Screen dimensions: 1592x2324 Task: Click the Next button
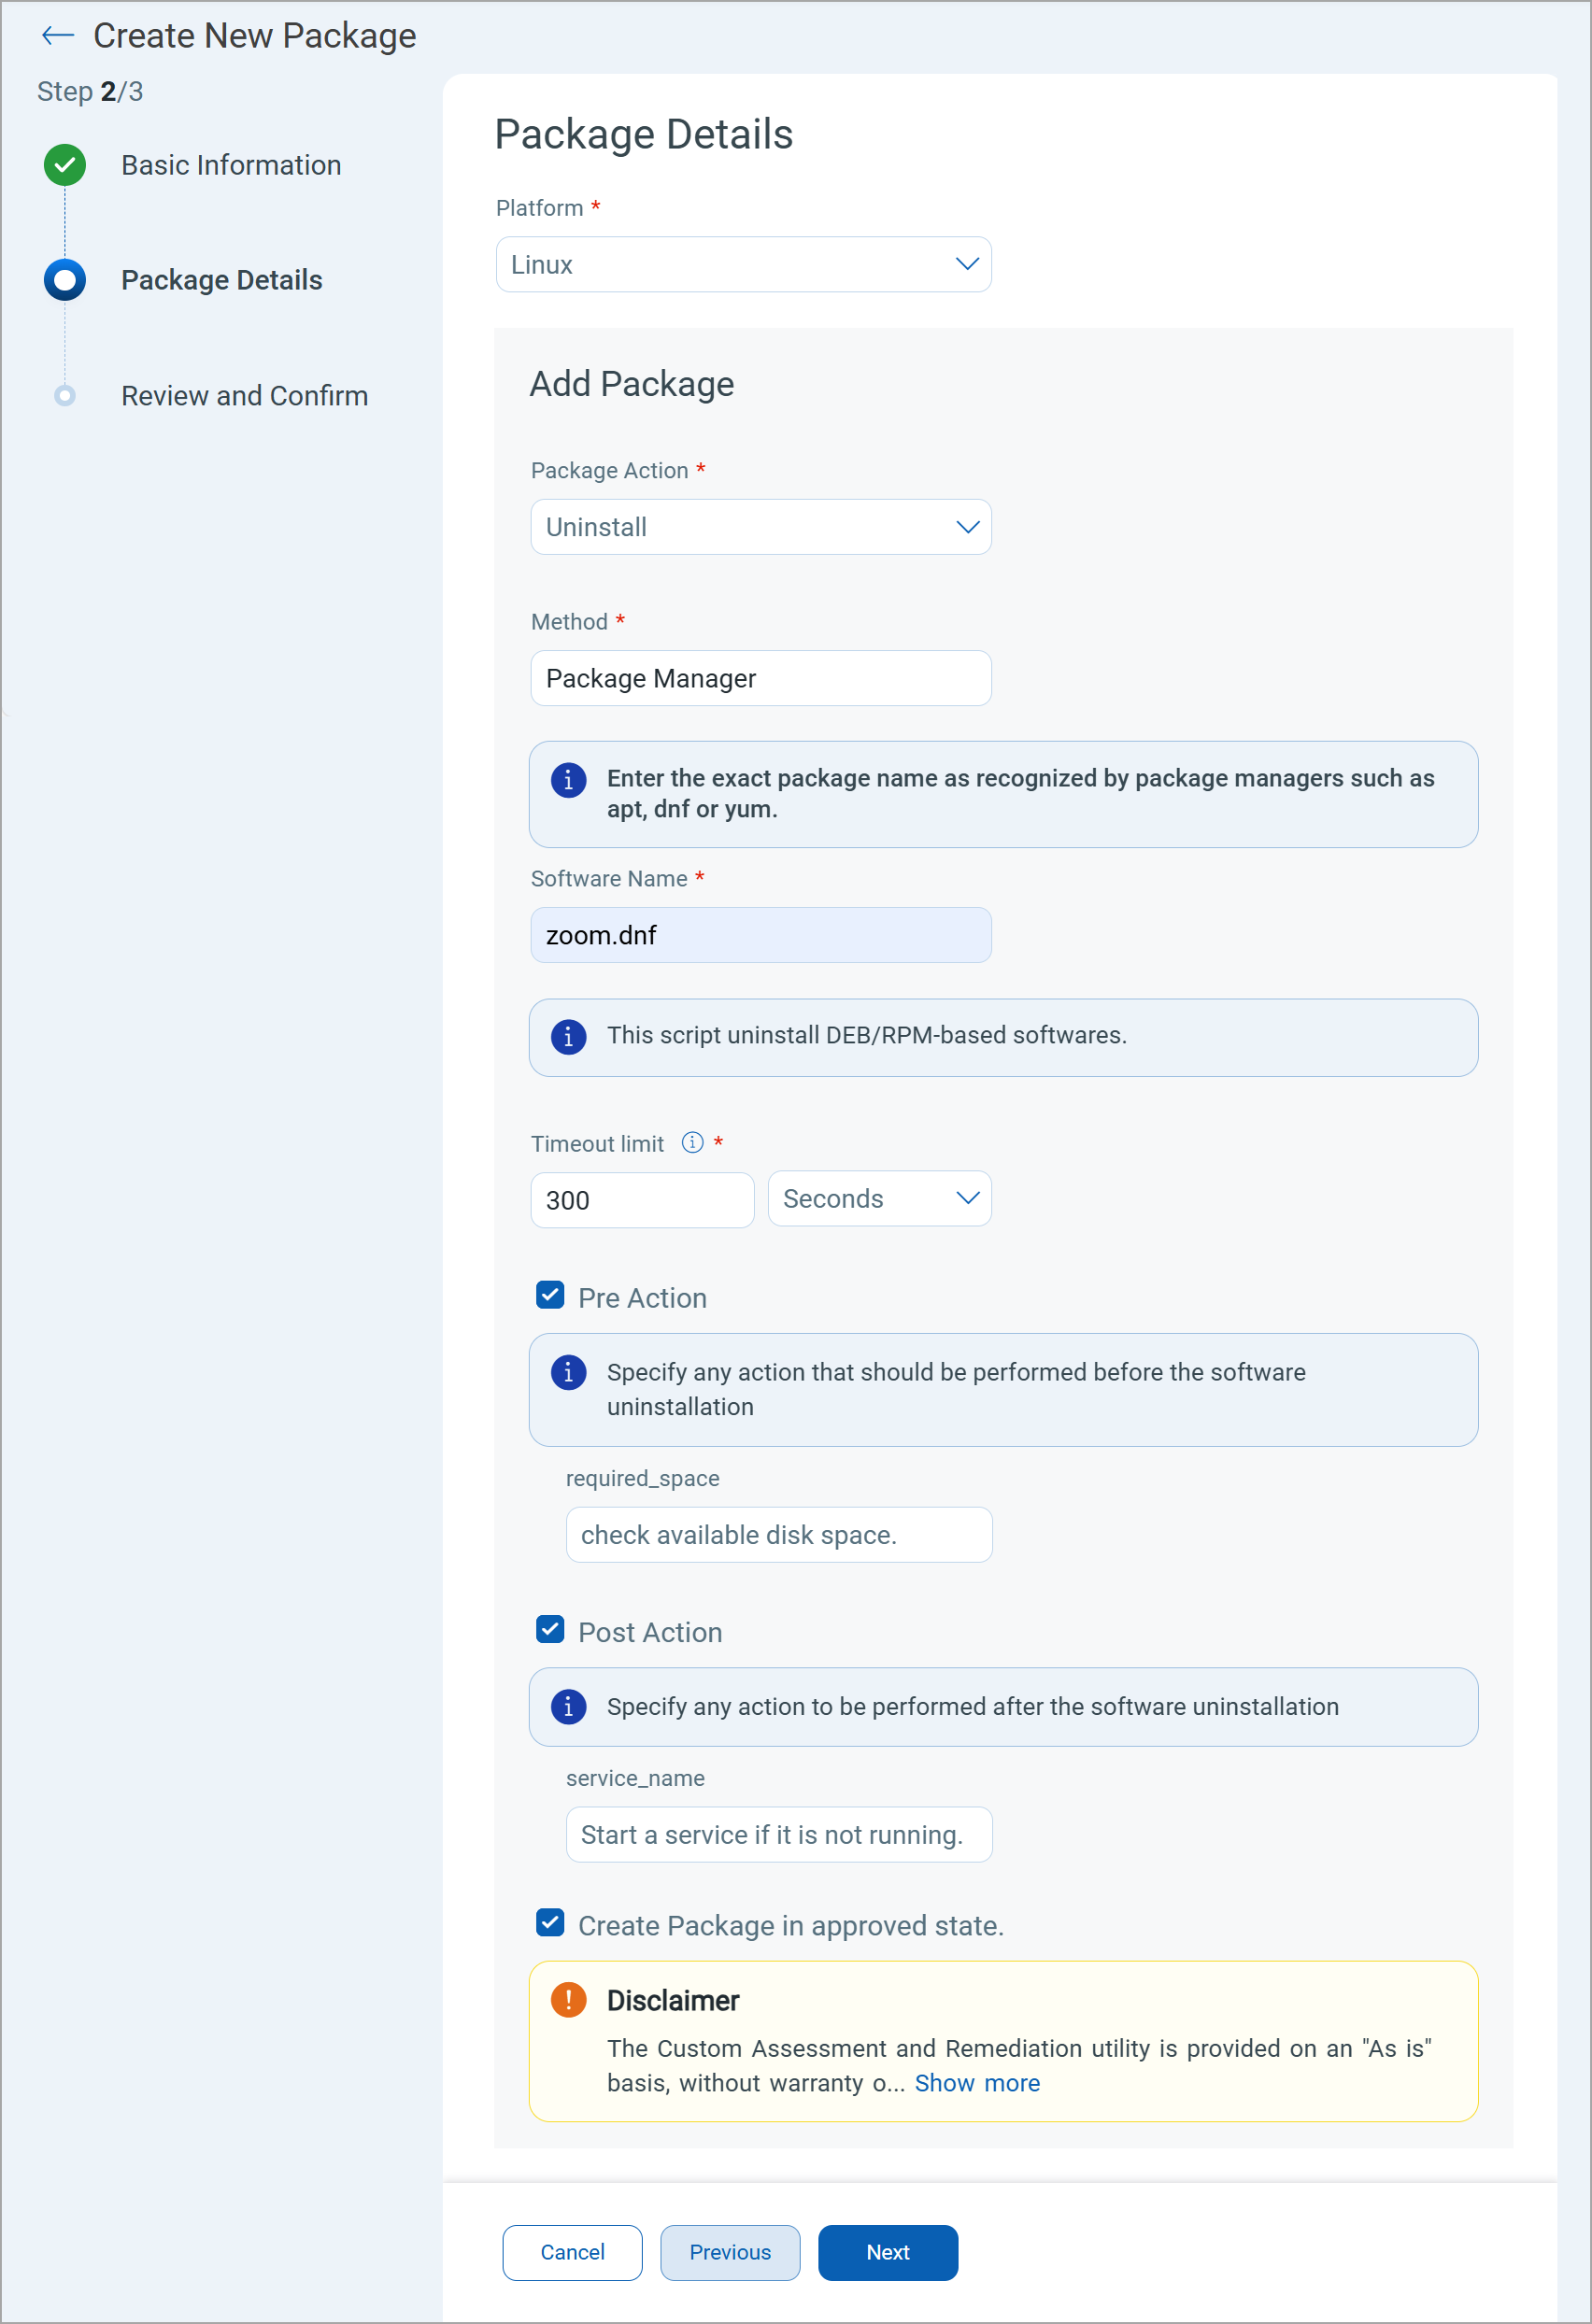[x=887, y=2253]
